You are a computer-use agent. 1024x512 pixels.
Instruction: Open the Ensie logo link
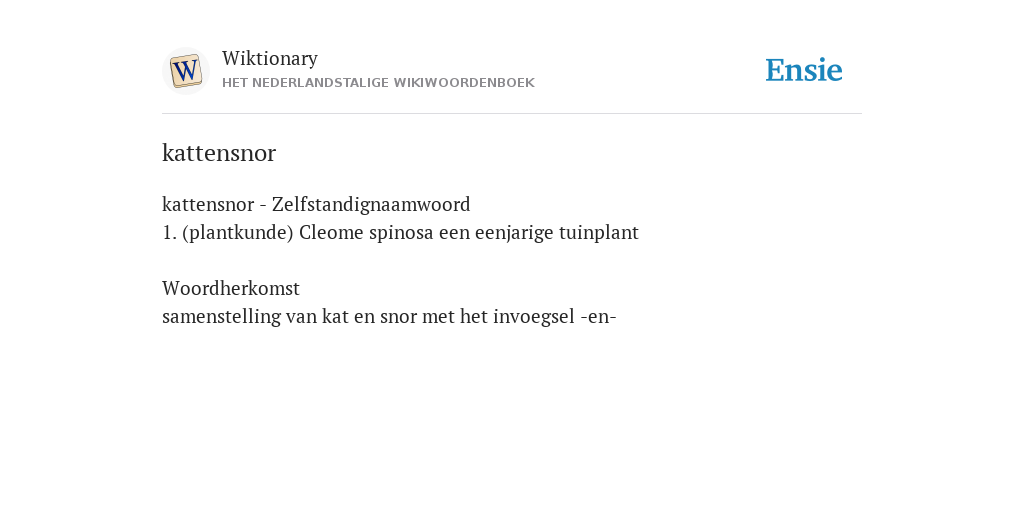(804, 70)
